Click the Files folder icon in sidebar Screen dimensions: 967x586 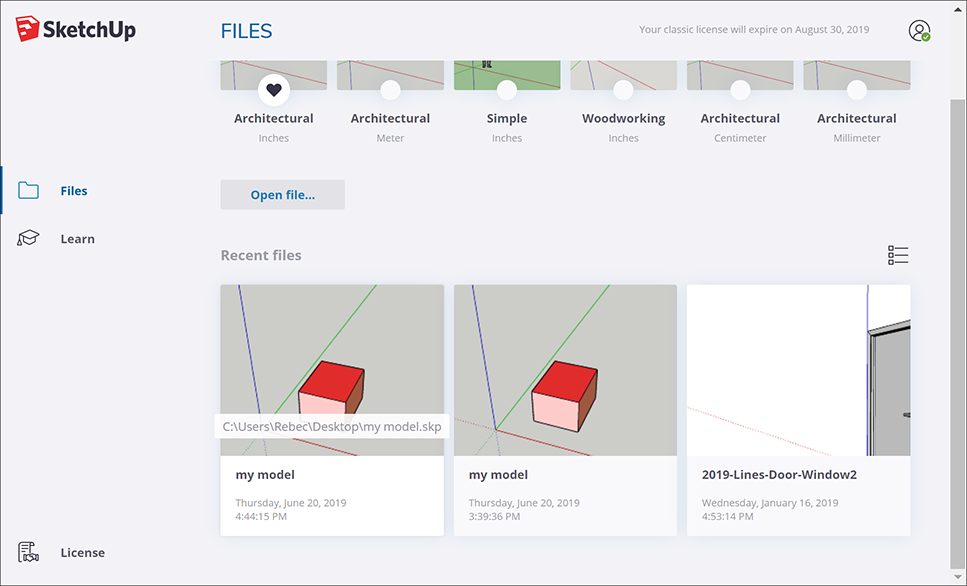[28, 191]
